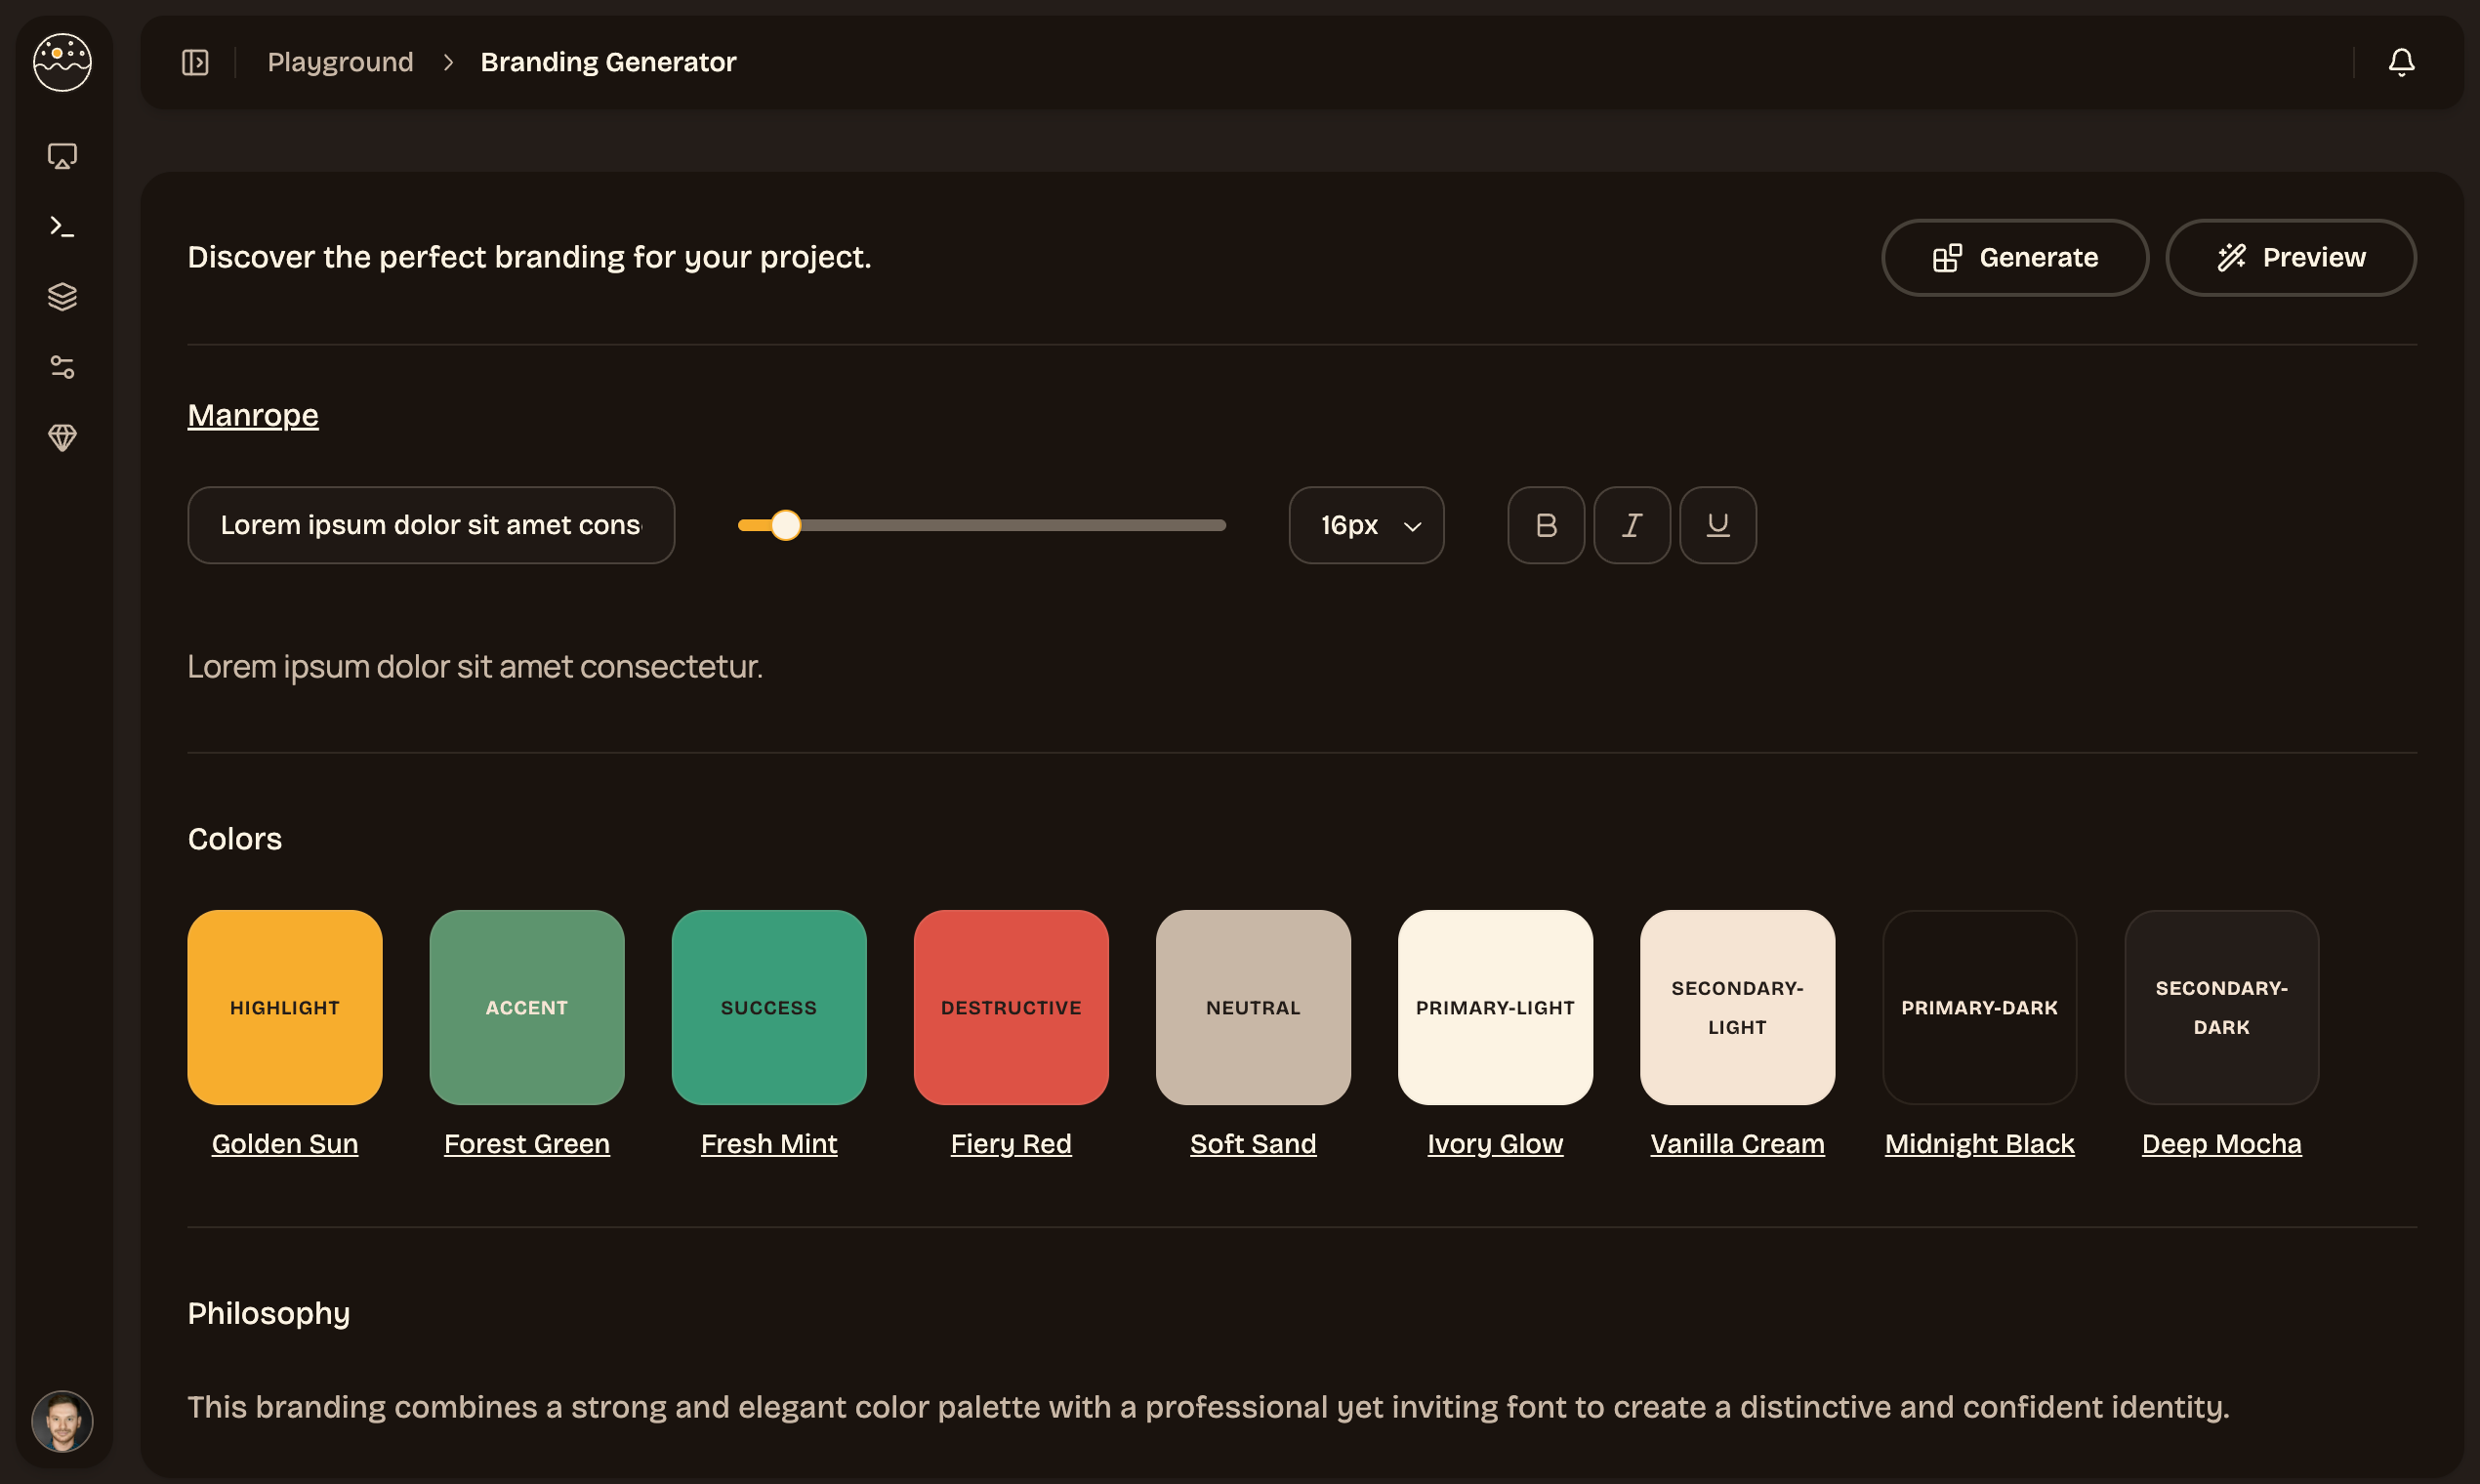Select the Fiery Red destructive swatch
This screenshot has height=1484, width=2480.
(1011, 1007)
